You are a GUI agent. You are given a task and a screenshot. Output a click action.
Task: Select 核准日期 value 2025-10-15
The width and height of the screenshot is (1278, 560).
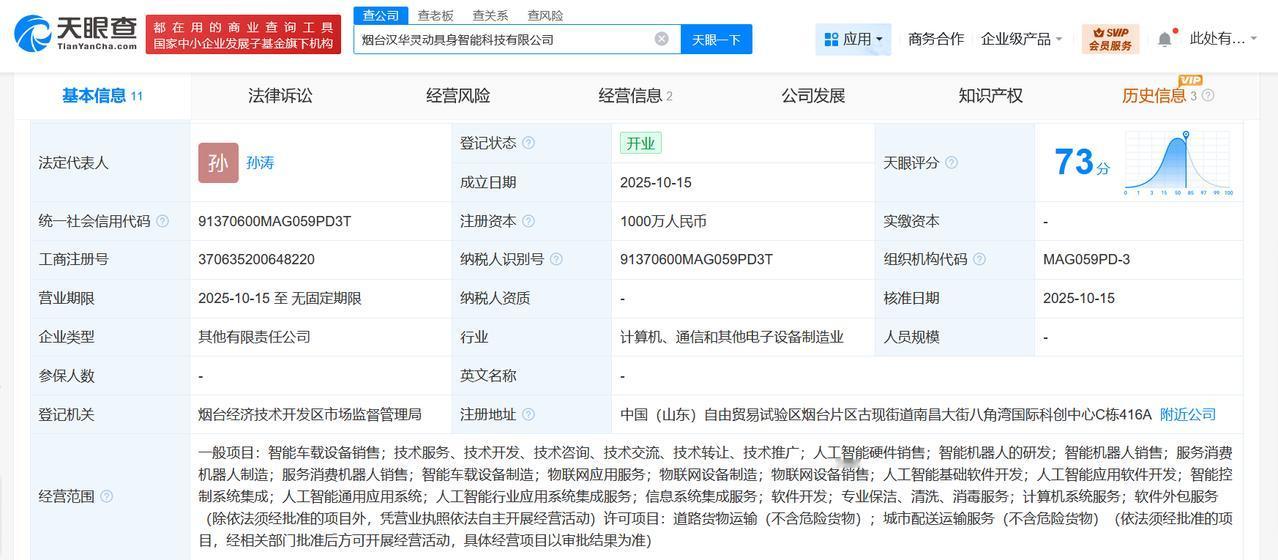coord(1079,298)
